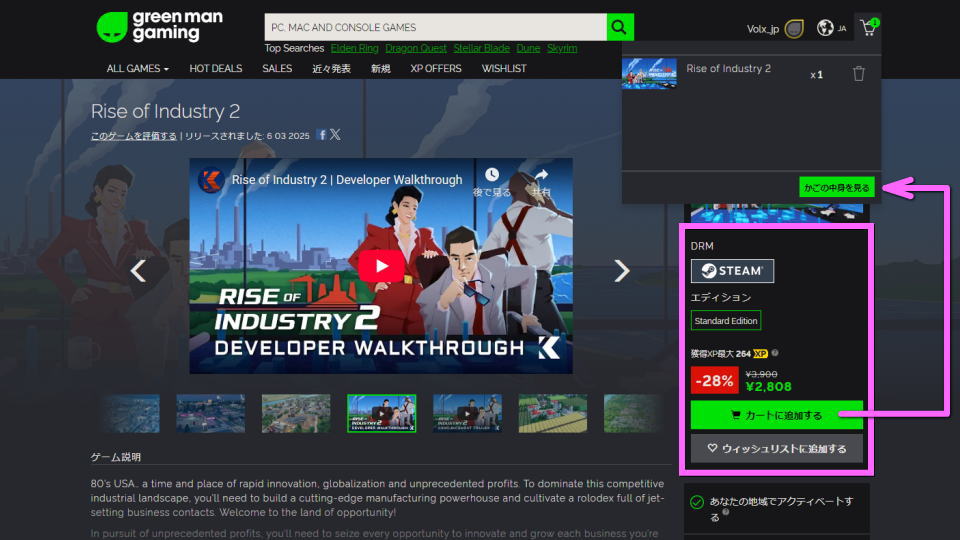Play the Developer Walkthrough video
The width and height of the screenshot is (960, 540).
381,266
